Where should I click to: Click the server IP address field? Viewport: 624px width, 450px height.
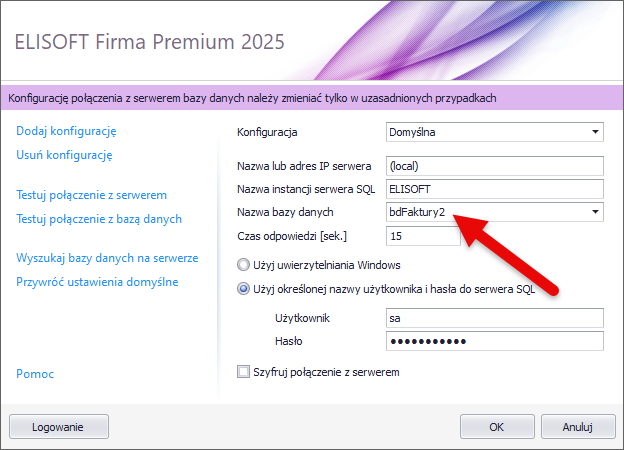(x=495, y=165)
